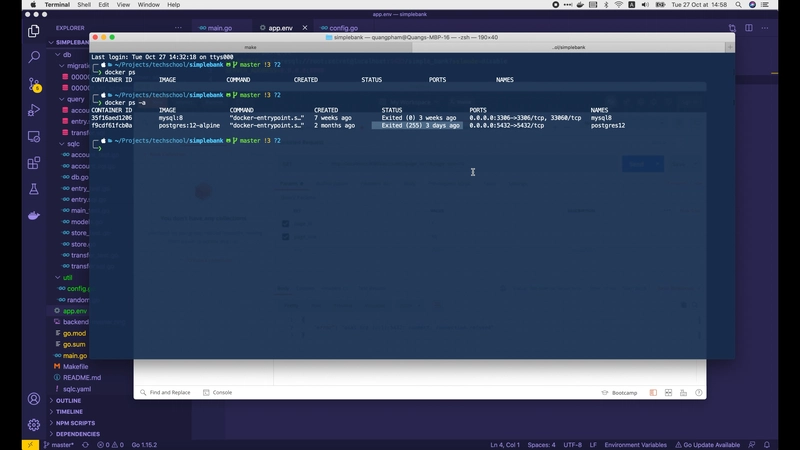Screen dimensions: 800x450
Task: Open Makefile in the explorer tree
Action: pyautogui.click(x=75, y=366)
